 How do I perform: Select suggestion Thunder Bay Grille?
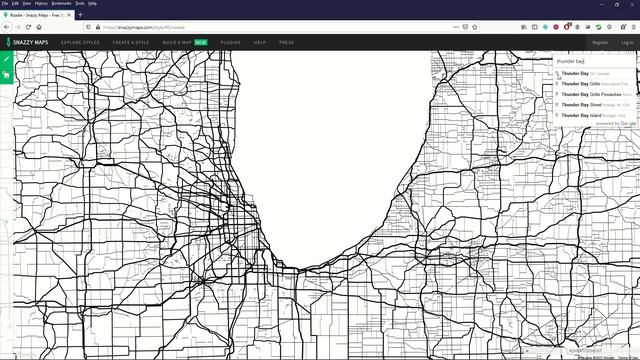click(x=594, y=84)
